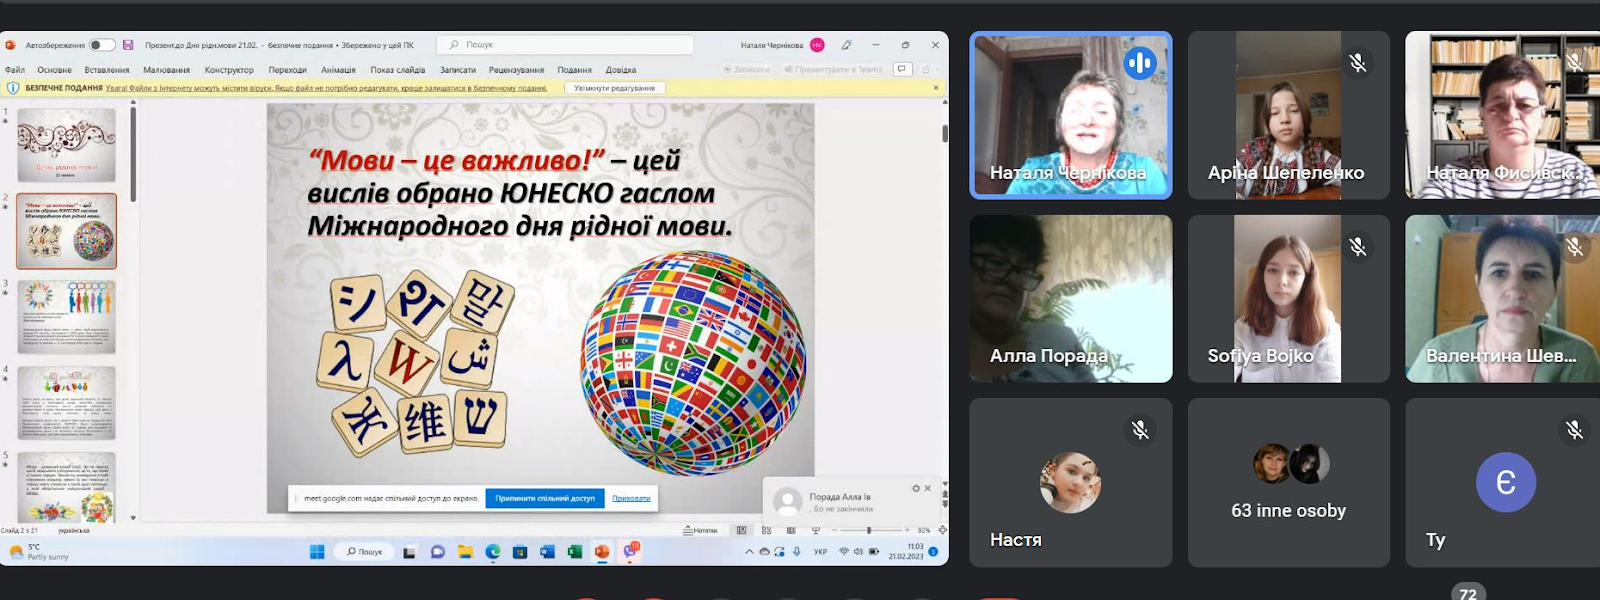
Task: Click the purple Save floppy icon
Action: pos(128,45)
